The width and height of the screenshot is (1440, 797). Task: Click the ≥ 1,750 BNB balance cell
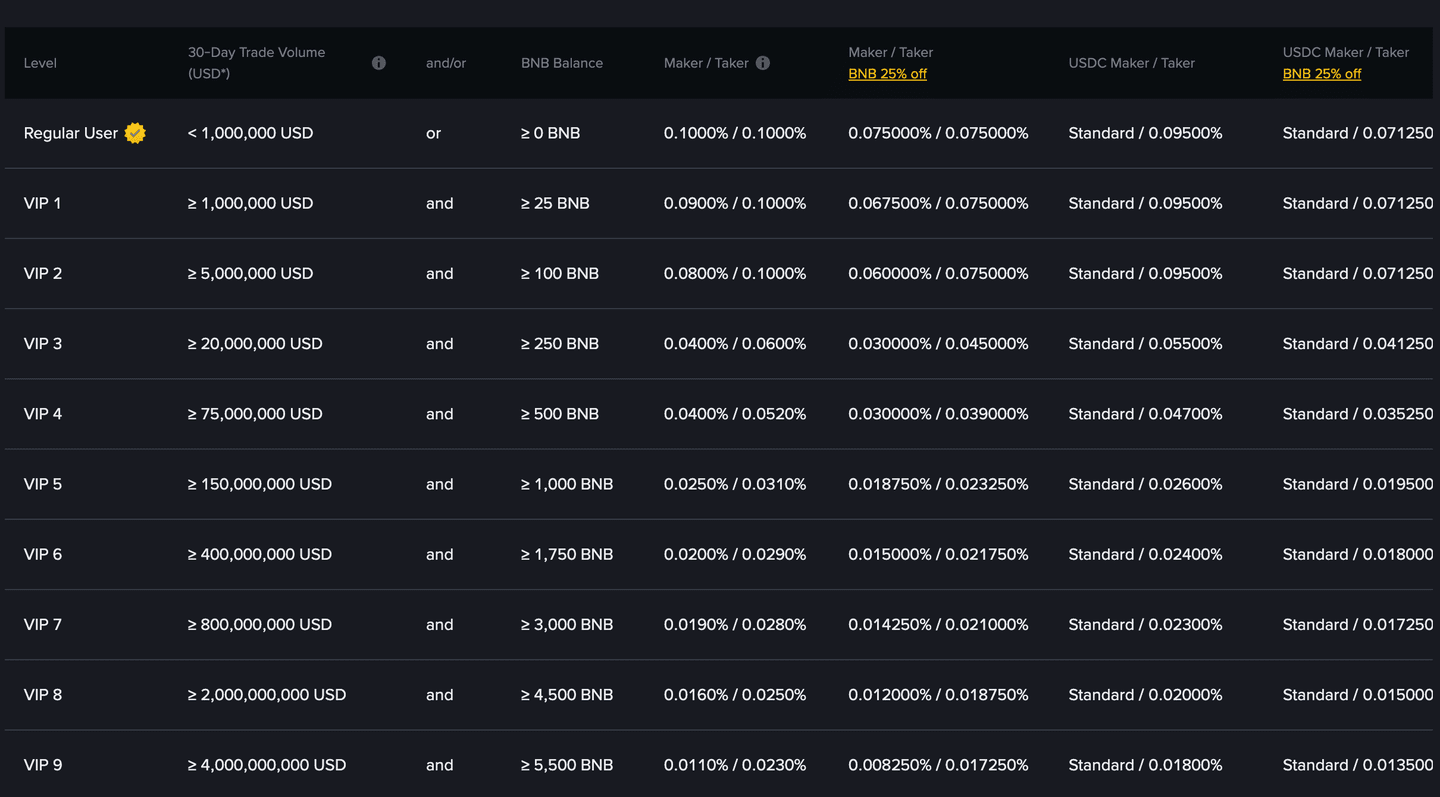pyautogui.click(x=566, y=554)
